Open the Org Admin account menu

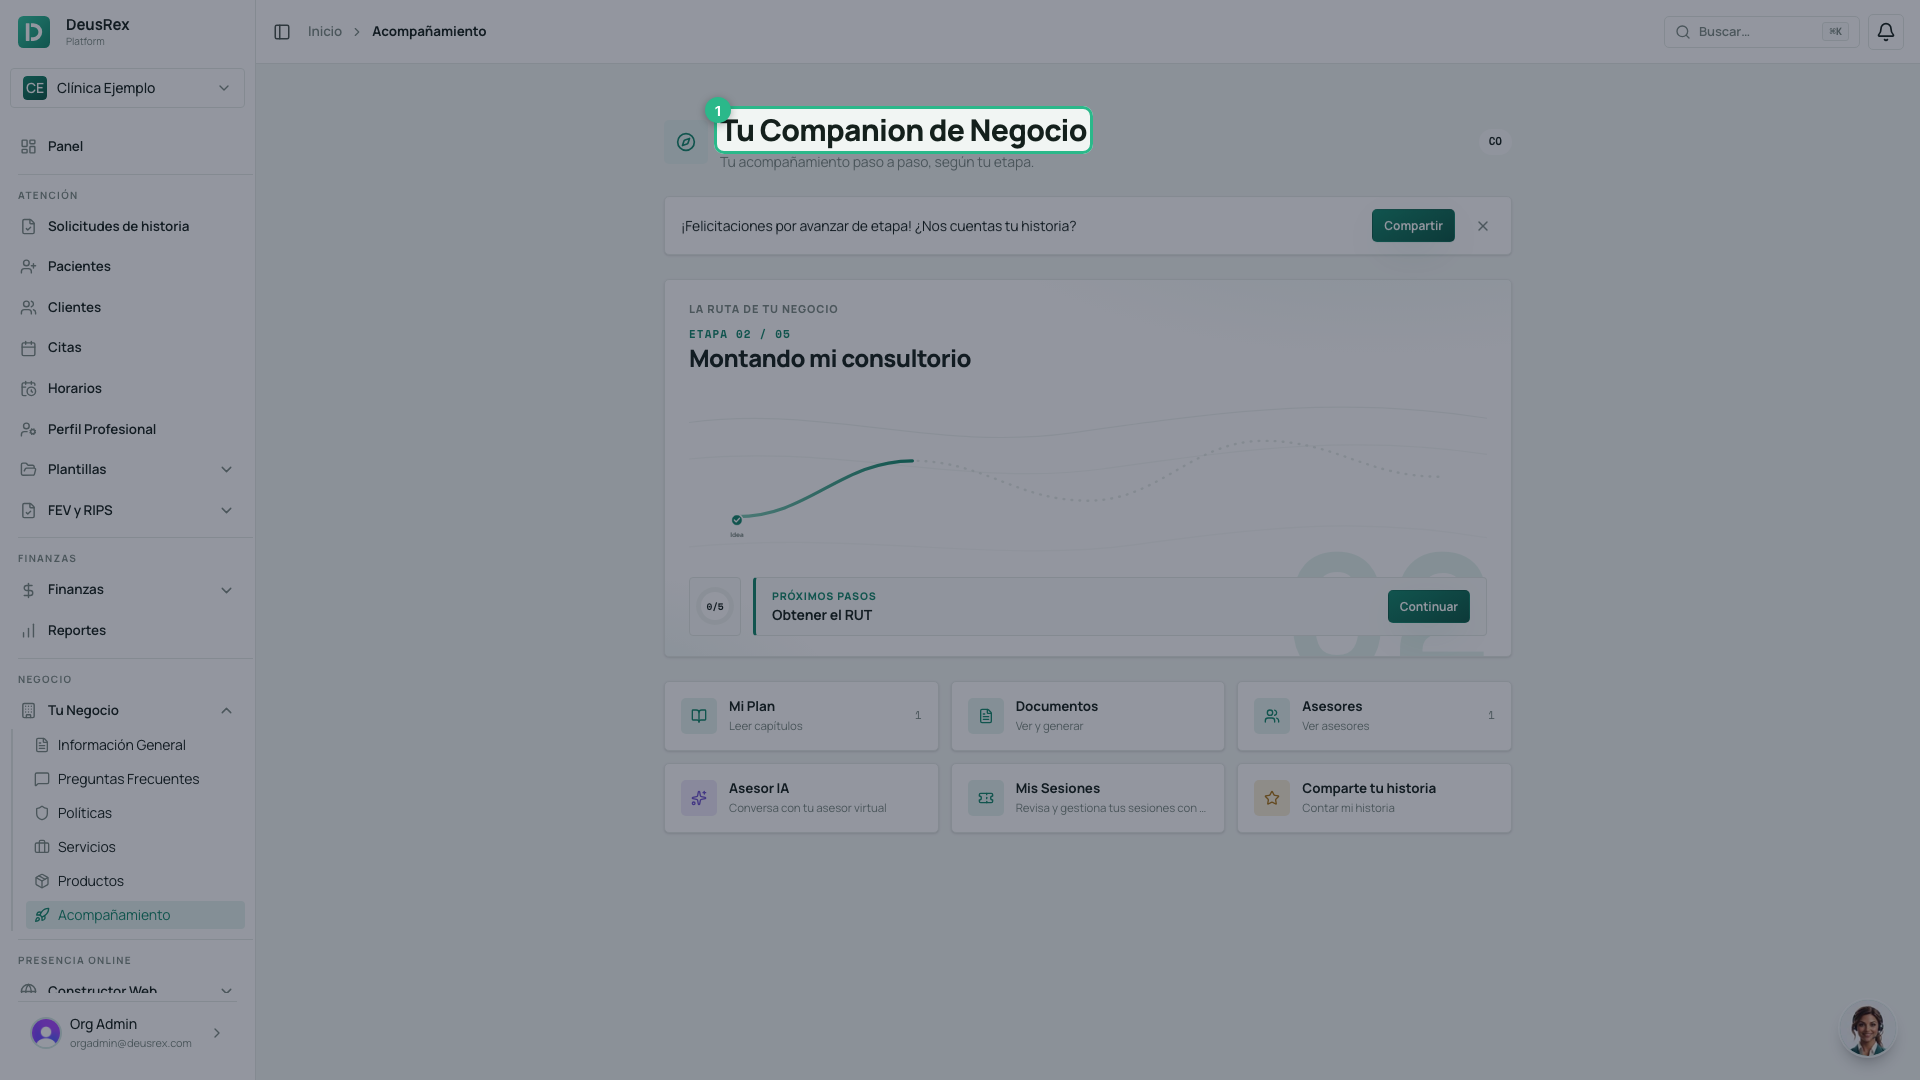tap(127, 1033)
